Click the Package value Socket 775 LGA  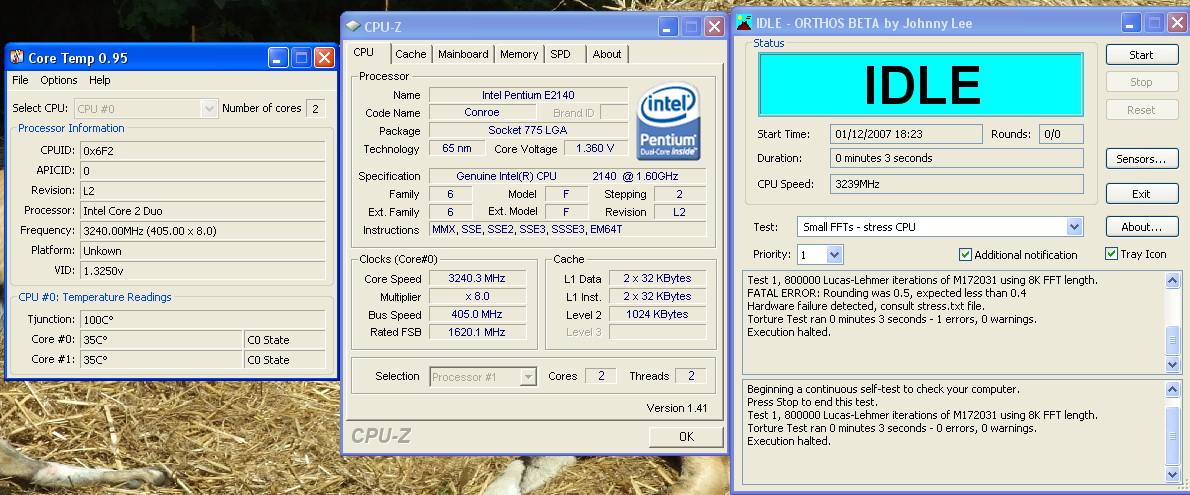point(529,131)
